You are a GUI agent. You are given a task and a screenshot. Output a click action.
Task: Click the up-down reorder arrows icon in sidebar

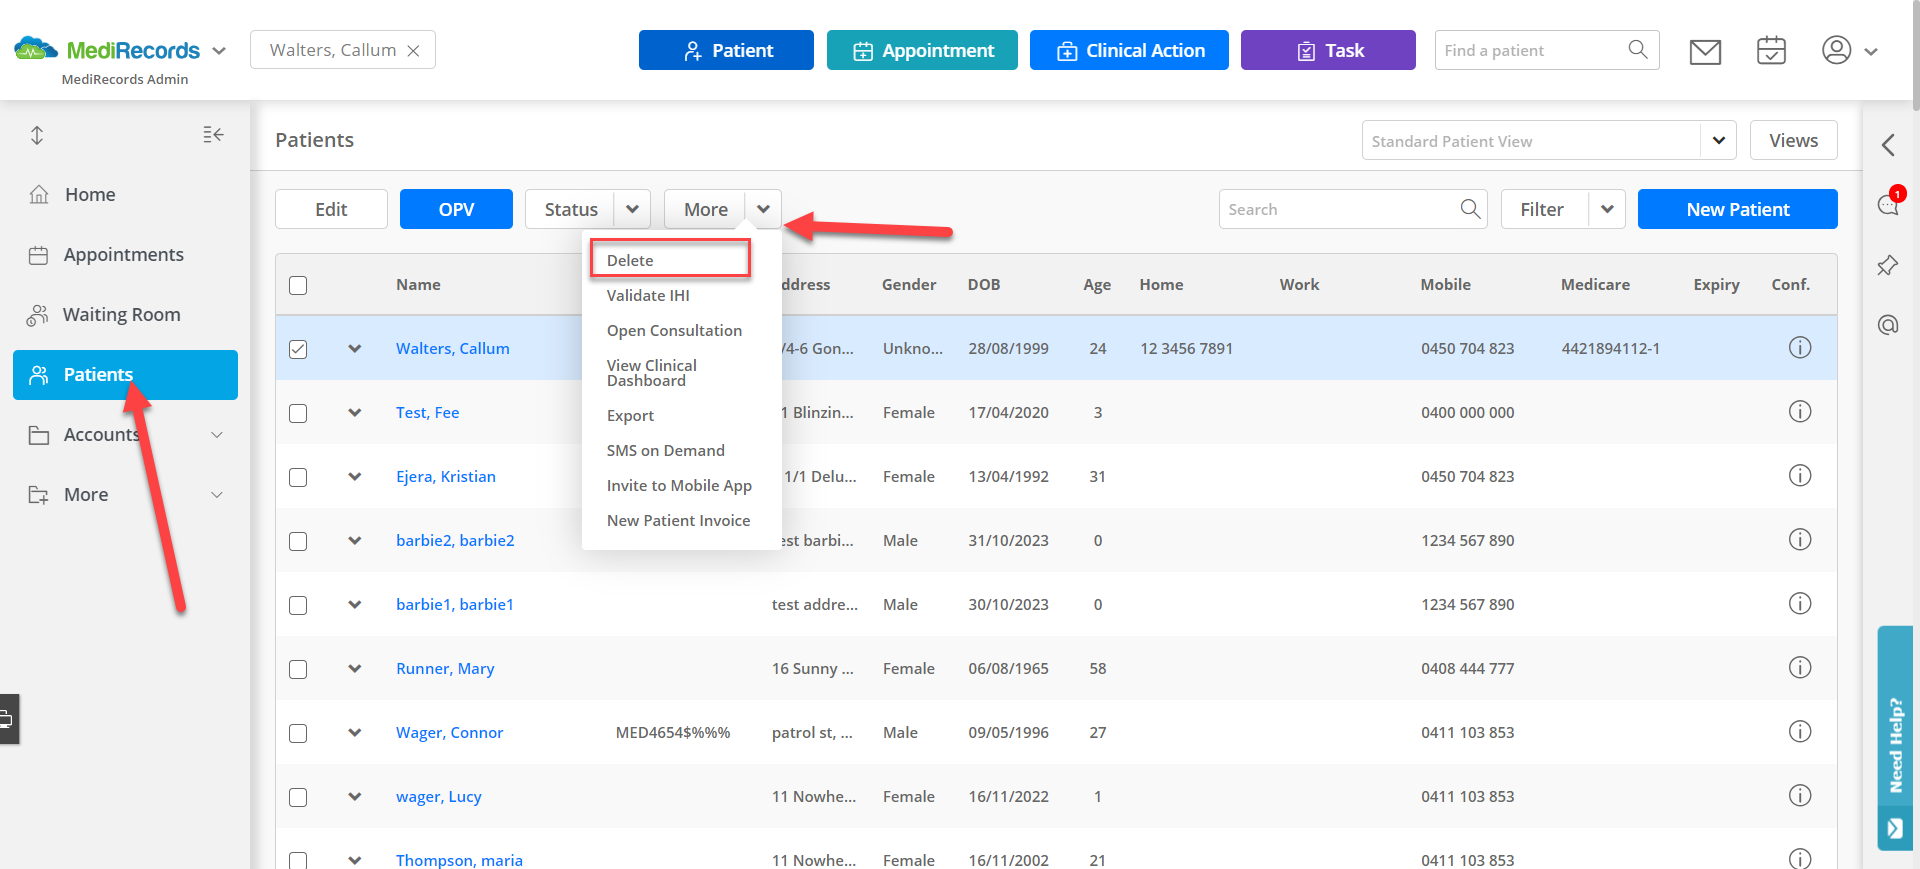click(x=37, y=135)
